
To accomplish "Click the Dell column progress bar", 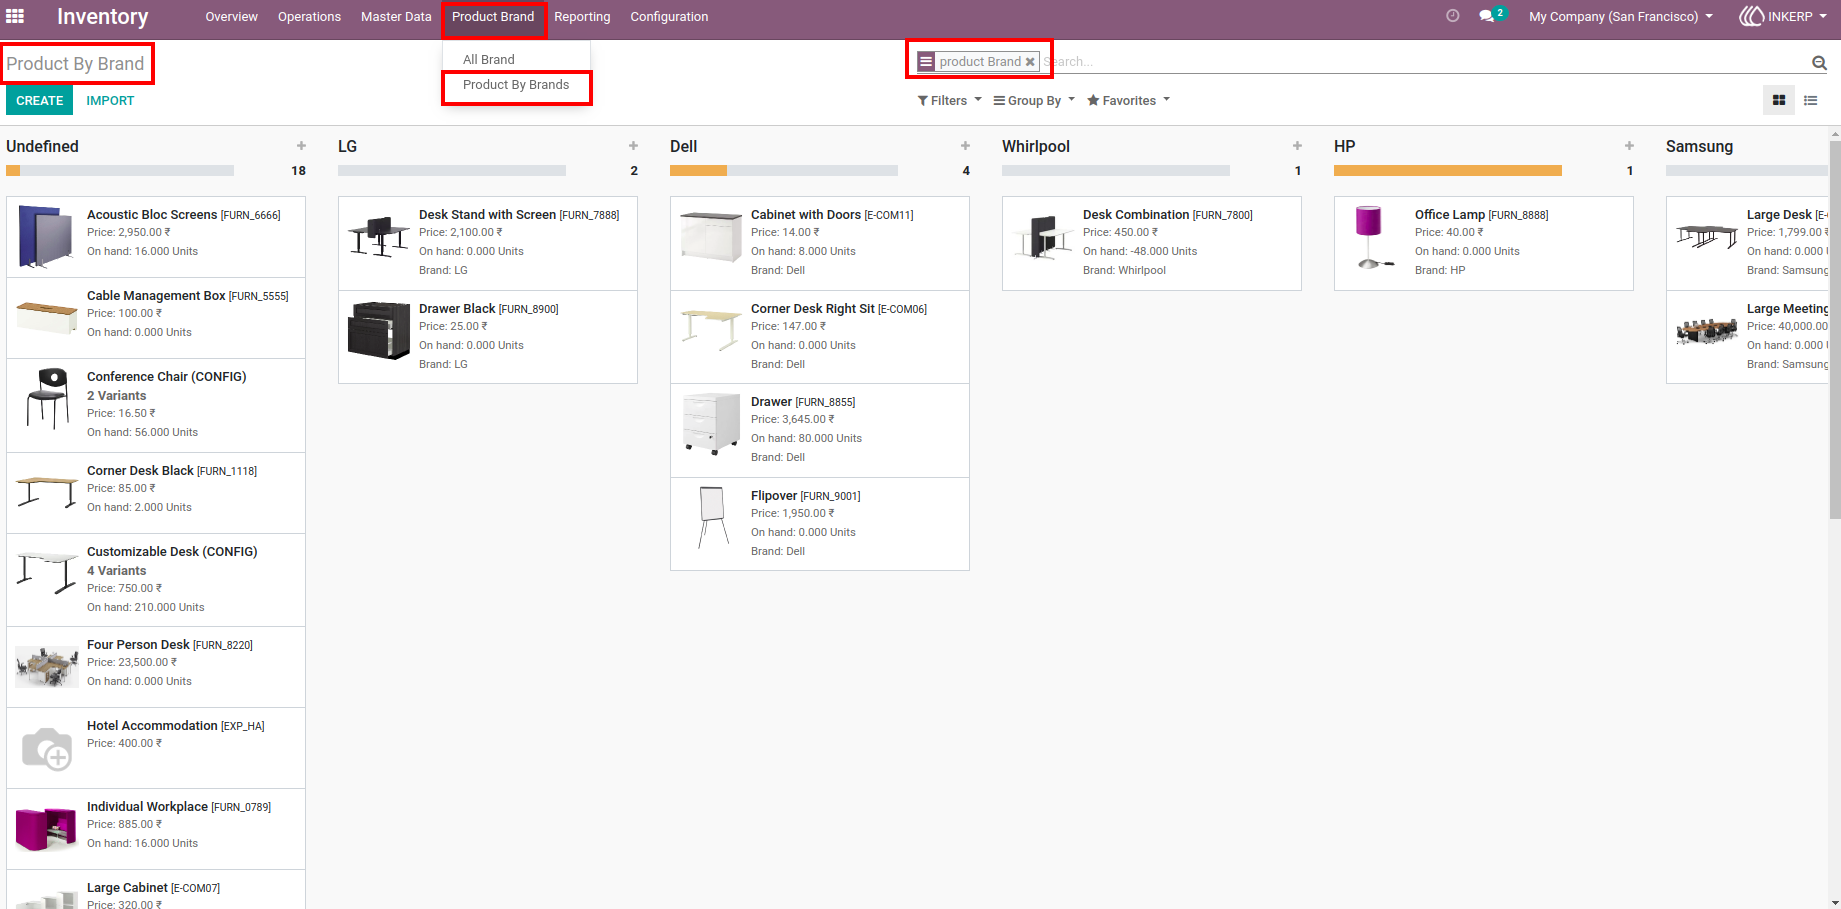I will (784, 171).
